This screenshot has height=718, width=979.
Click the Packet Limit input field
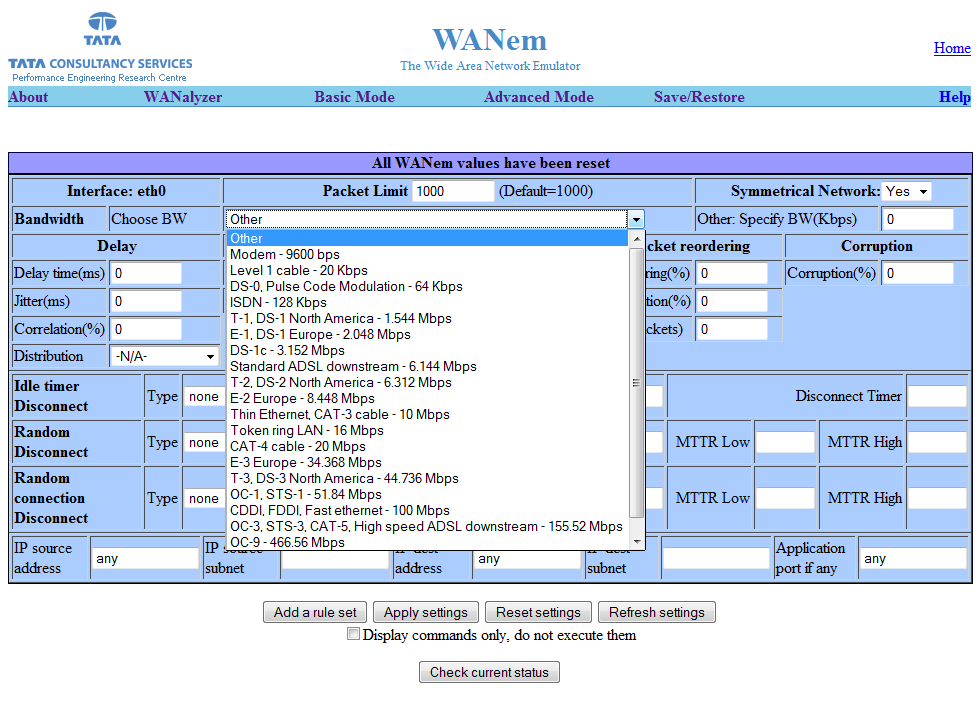[x=451, y=190]
